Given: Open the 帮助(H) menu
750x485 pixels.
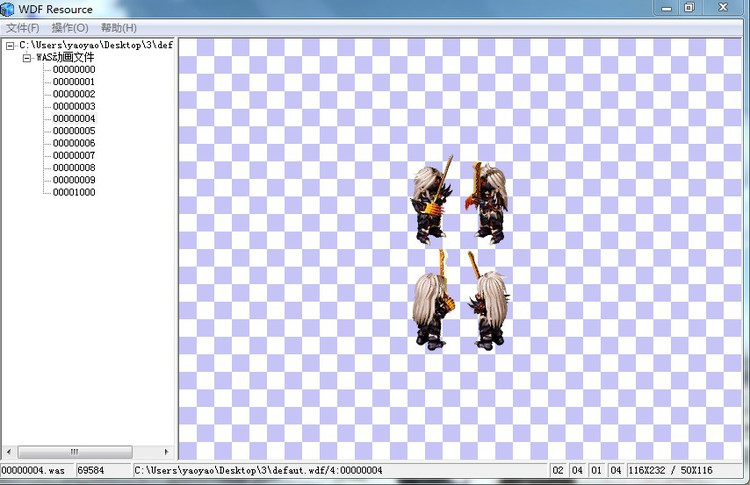Looking at the screenshot, I should (118, 28).
